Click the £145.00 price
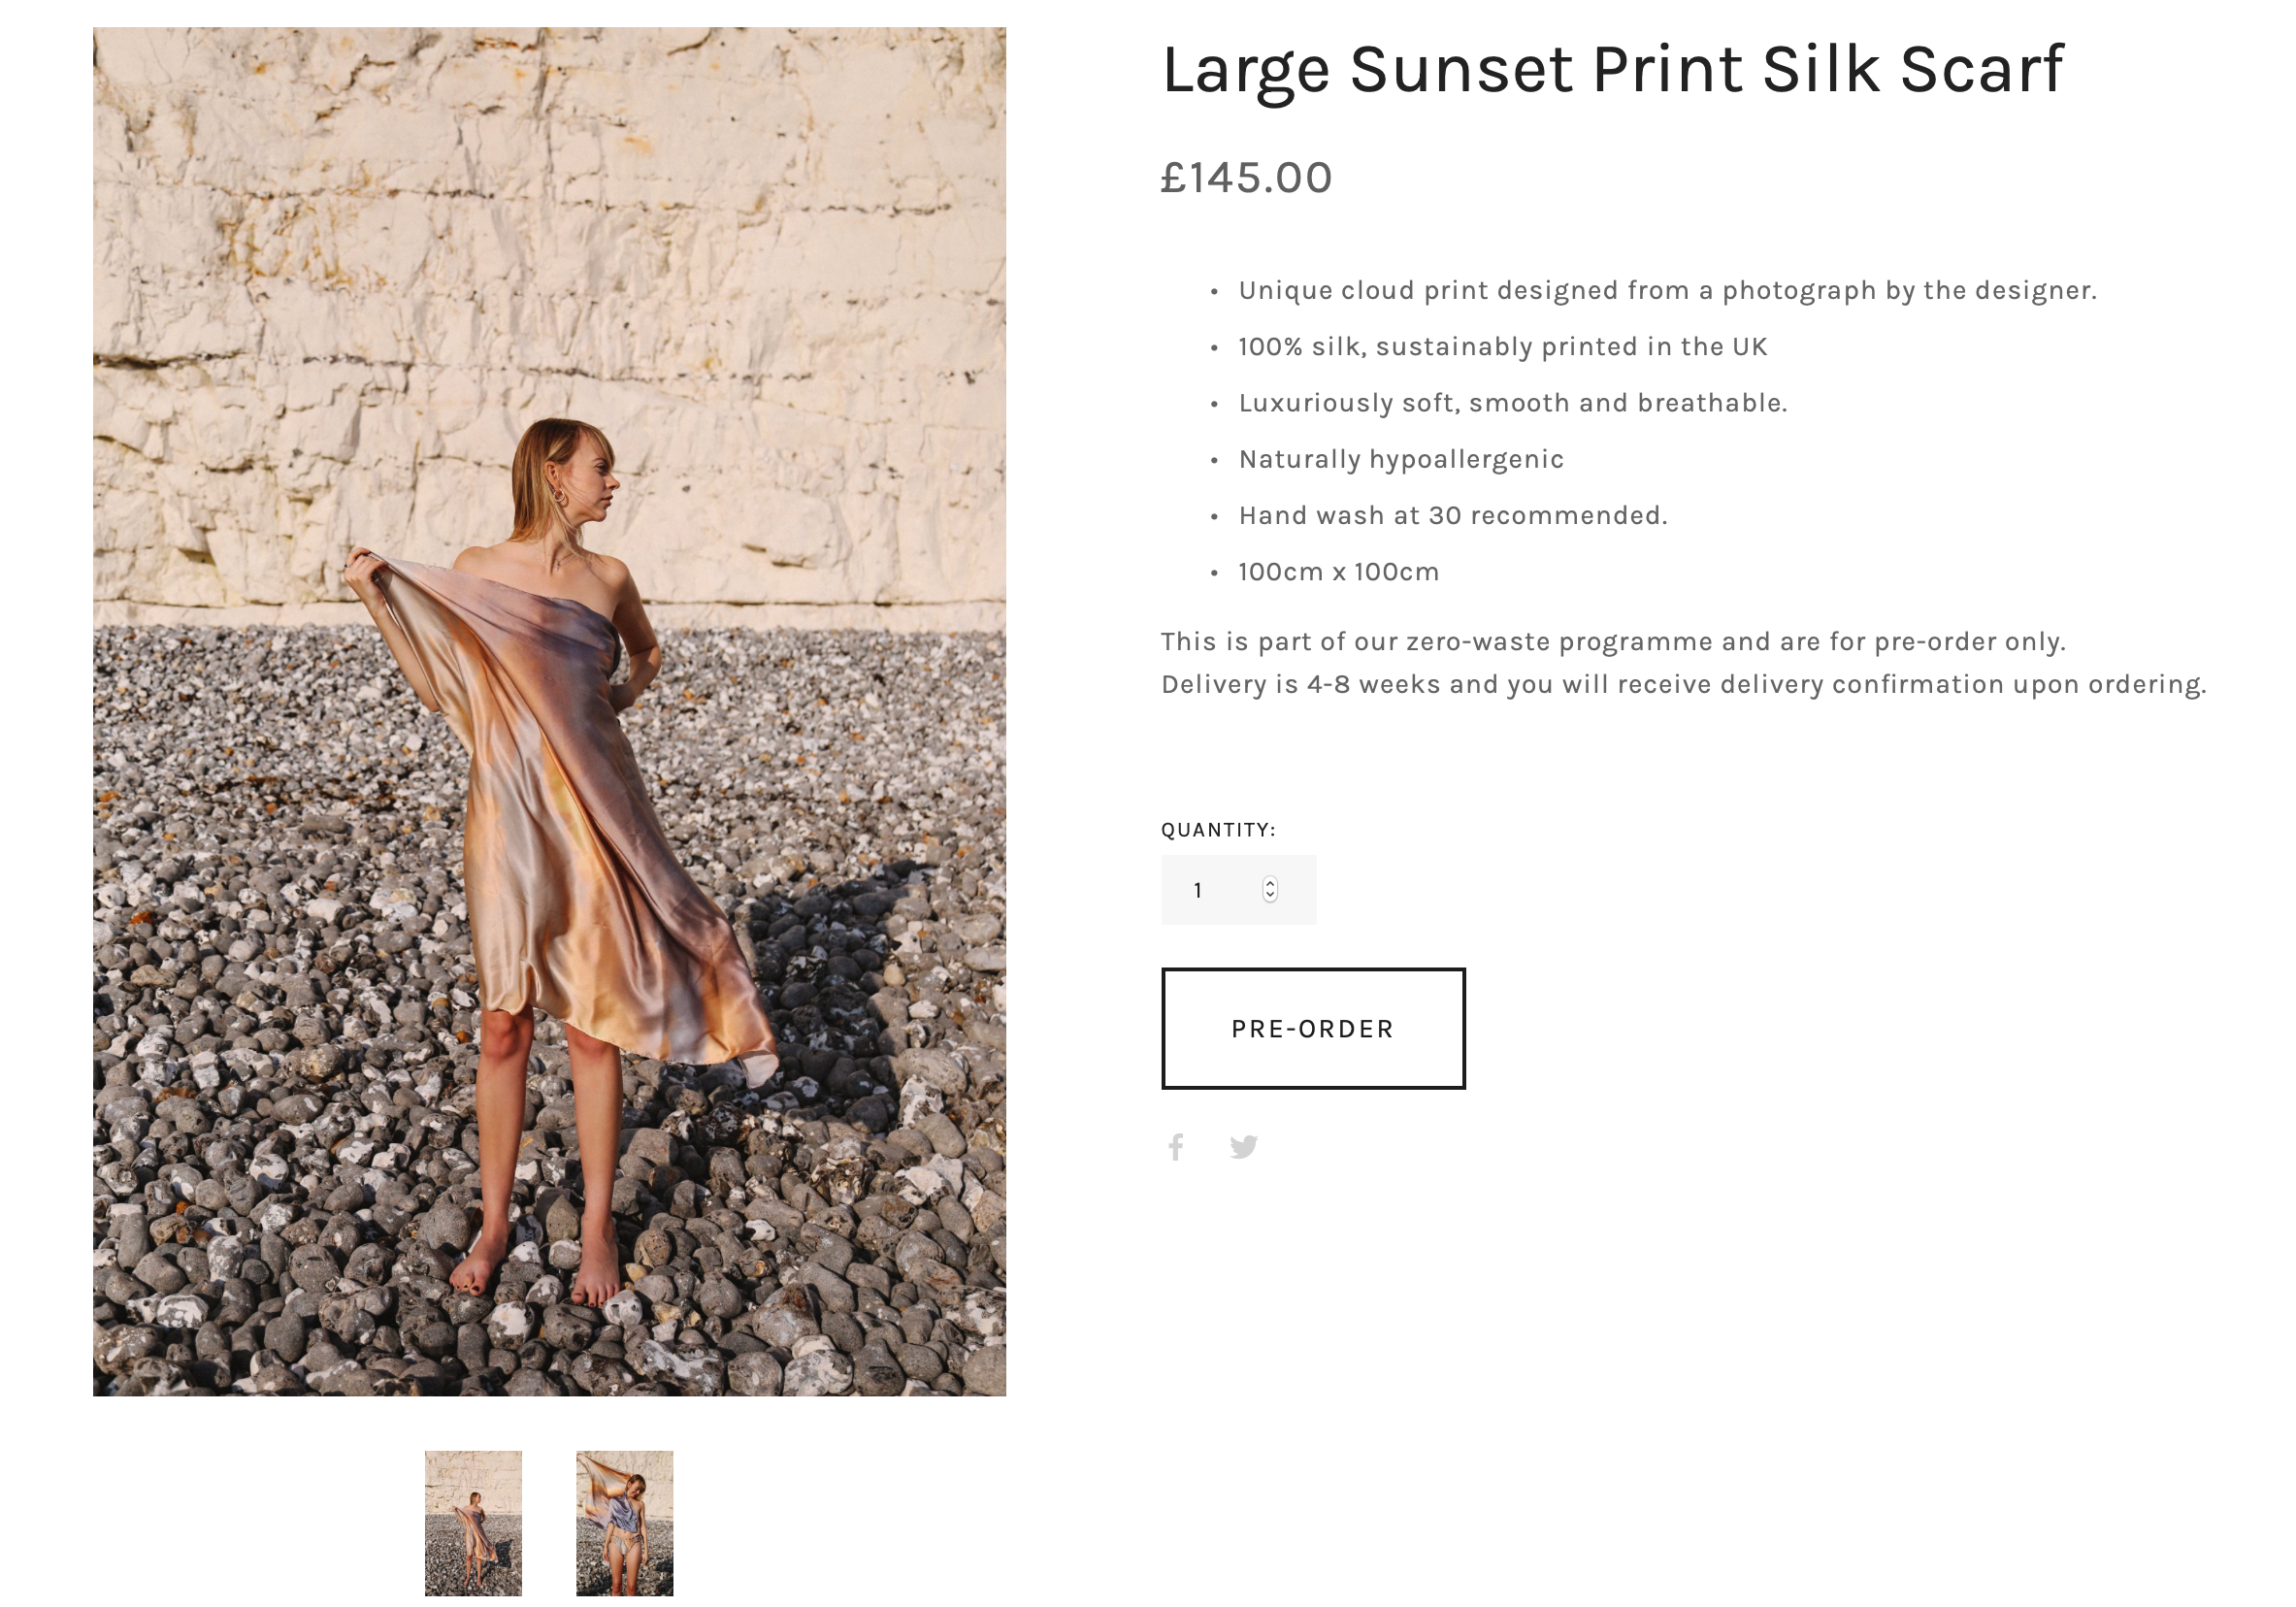 1246,178
